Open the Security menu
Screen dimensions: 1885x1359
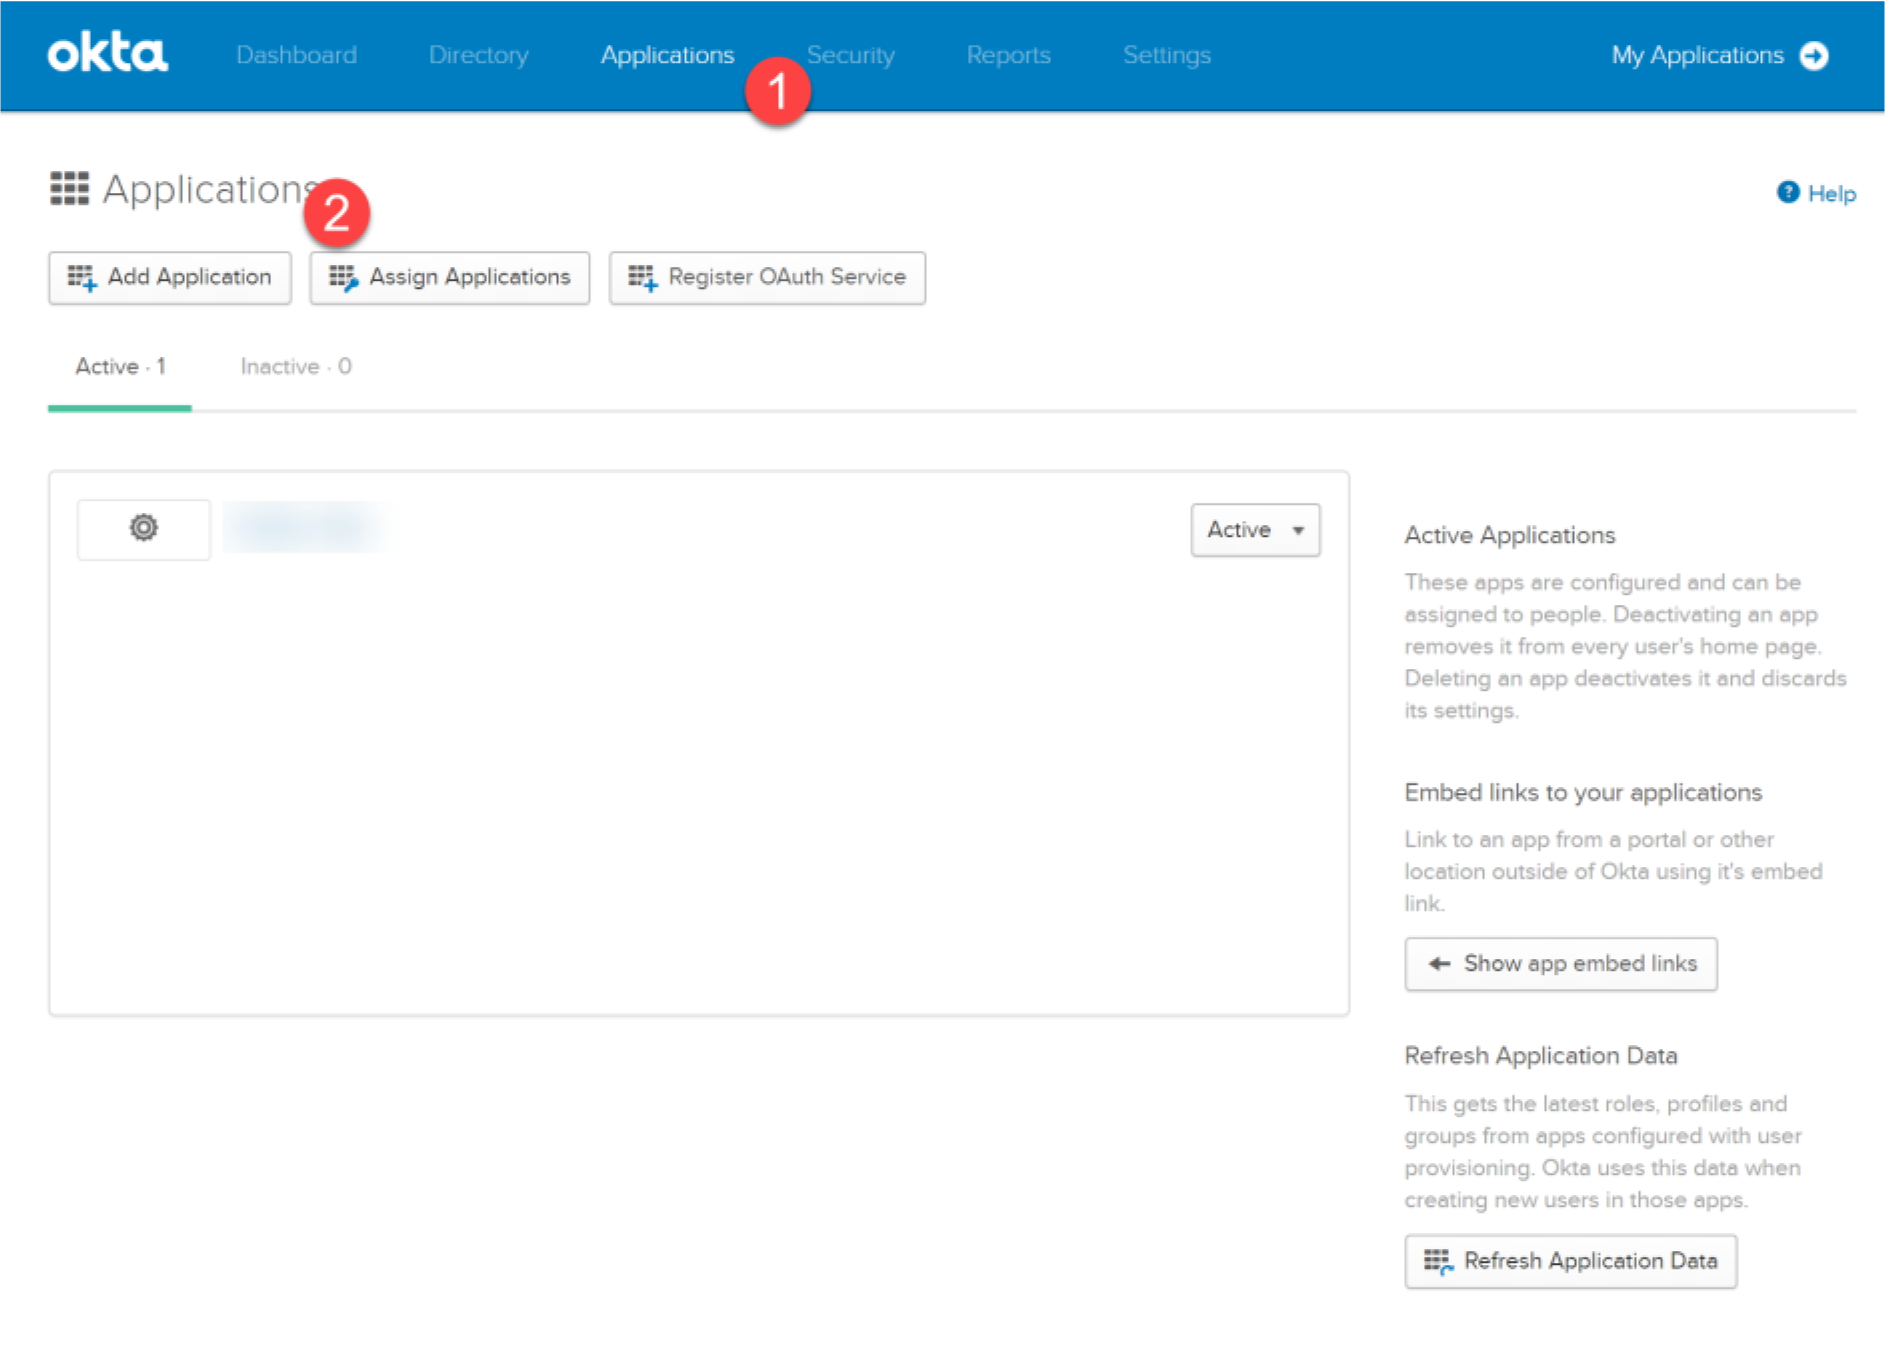[850, 55]
